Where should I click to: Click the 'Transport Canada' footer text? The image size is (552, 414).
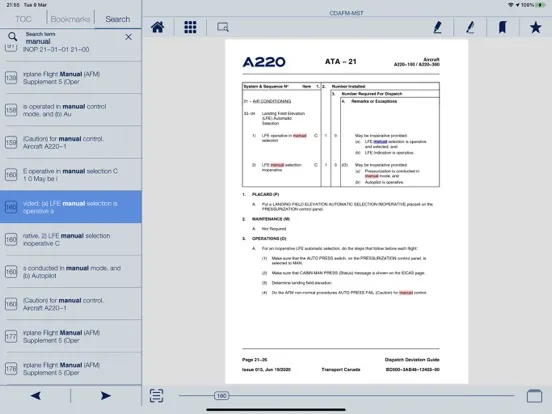341,370
